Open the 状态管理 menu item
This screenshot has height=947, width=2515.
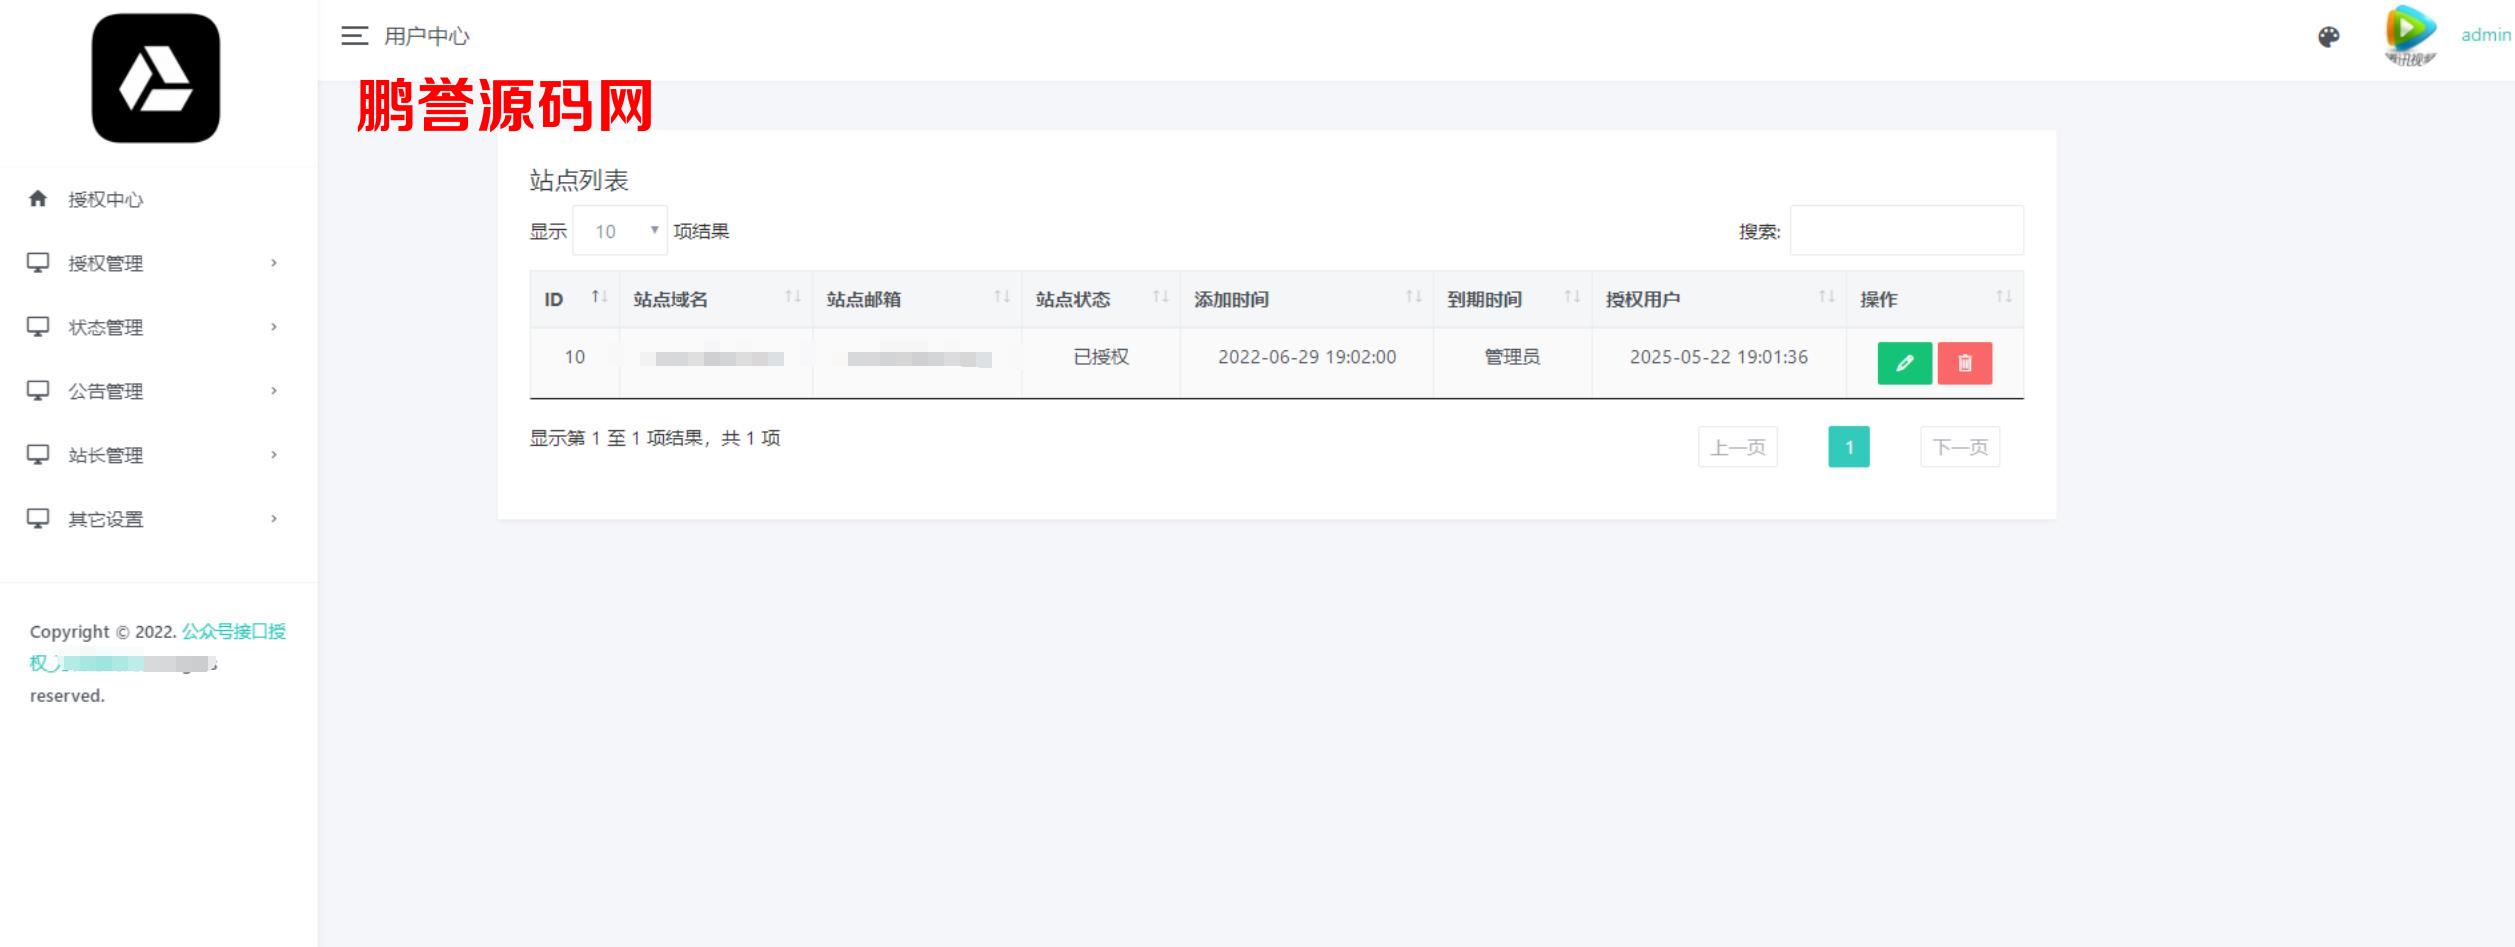coord(105,327)
